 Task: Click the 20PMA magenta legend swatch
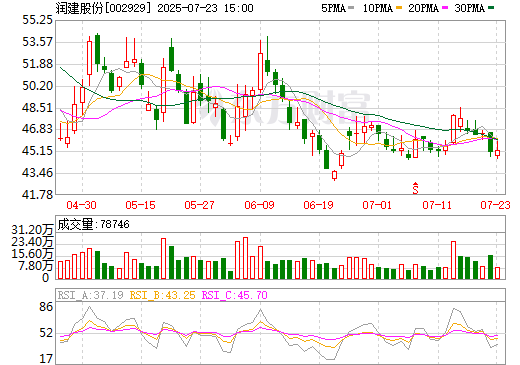445,8
